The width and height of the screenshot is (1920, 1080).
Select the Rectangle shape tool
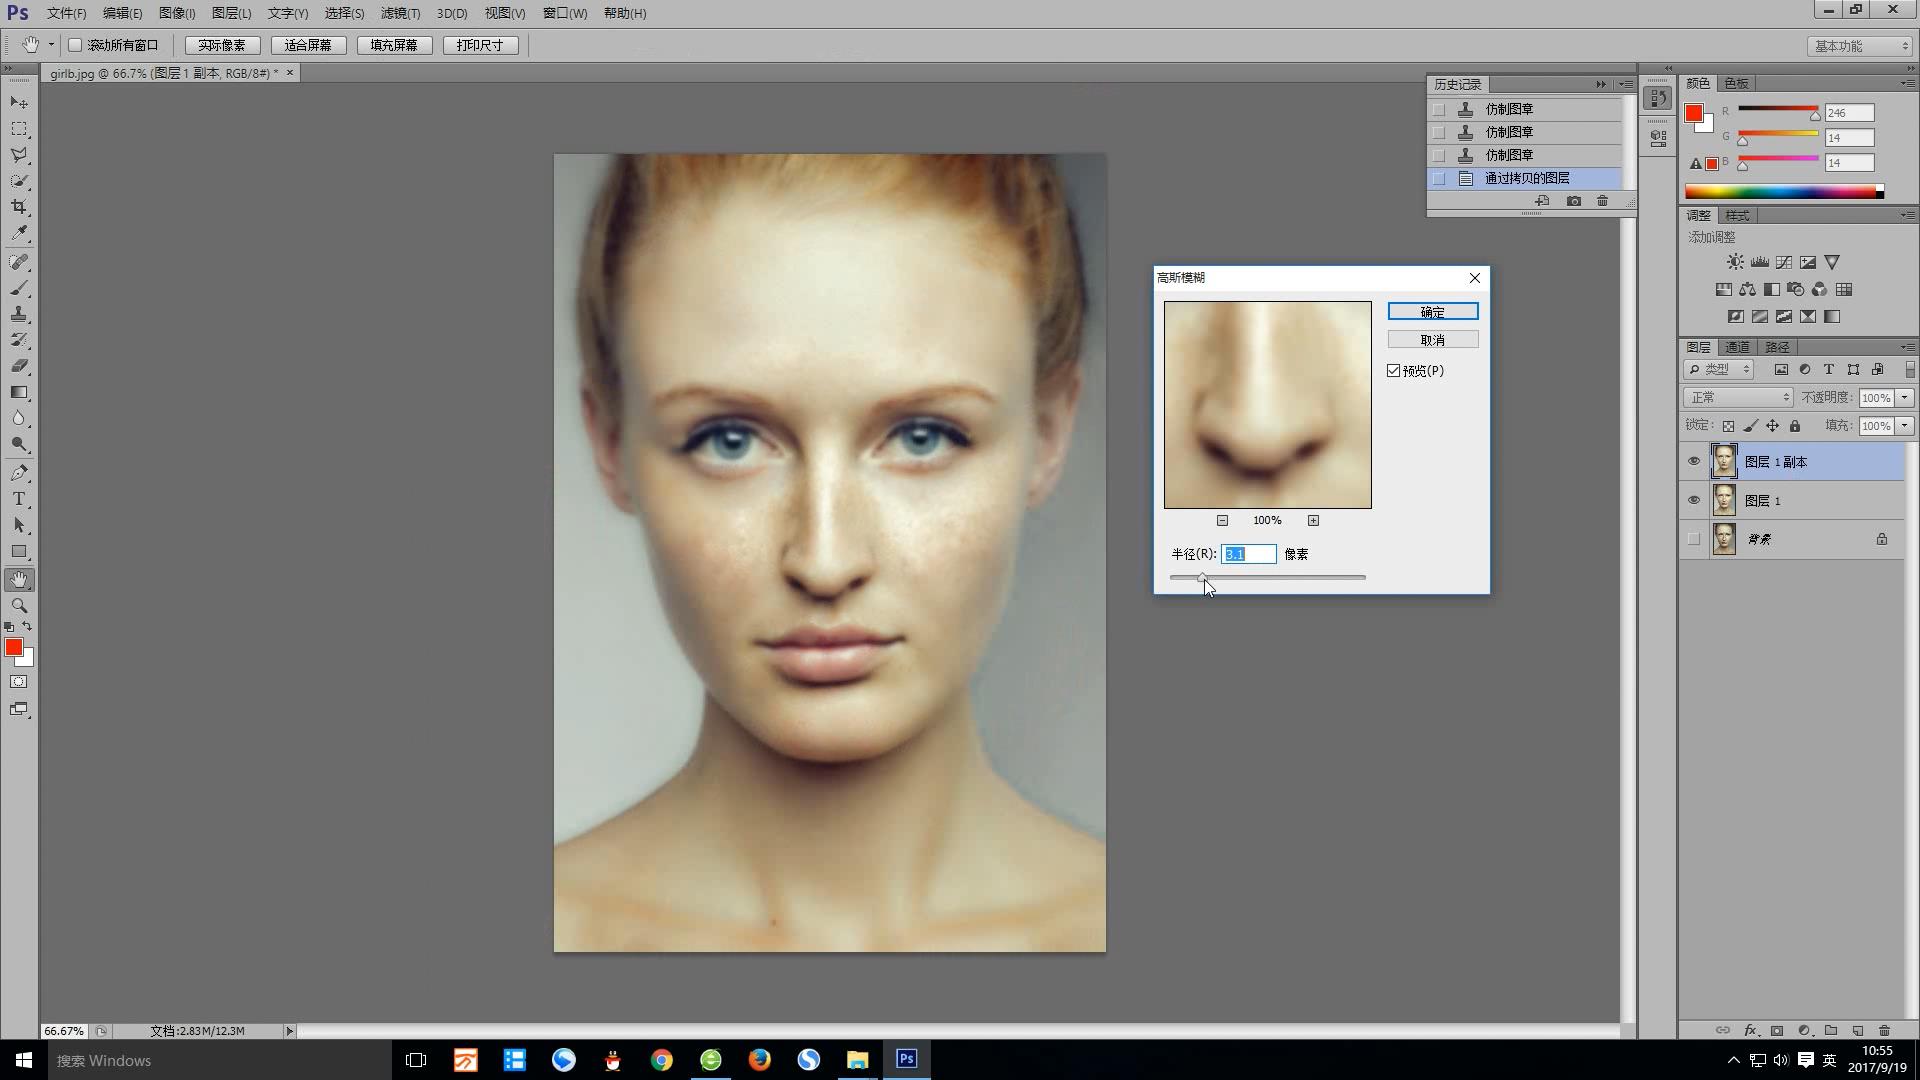[19, 551]
